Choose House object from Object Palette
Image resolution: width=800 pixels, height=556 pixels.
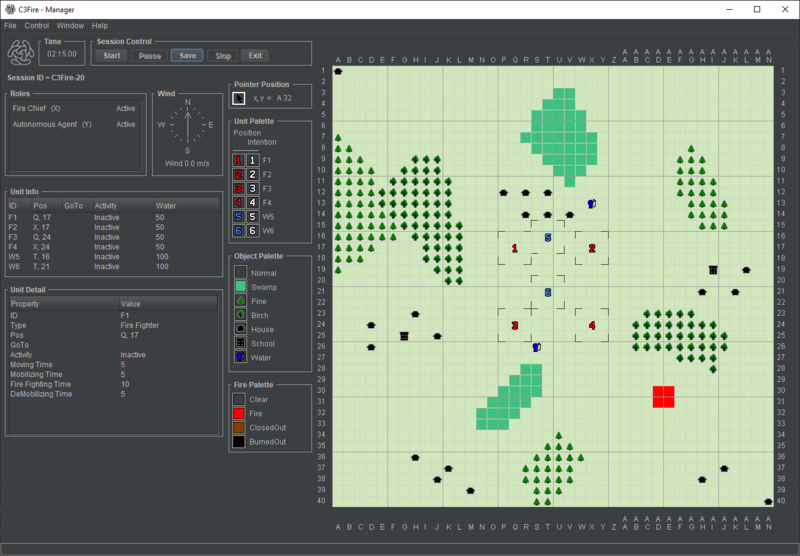click(x=240, y=329)
